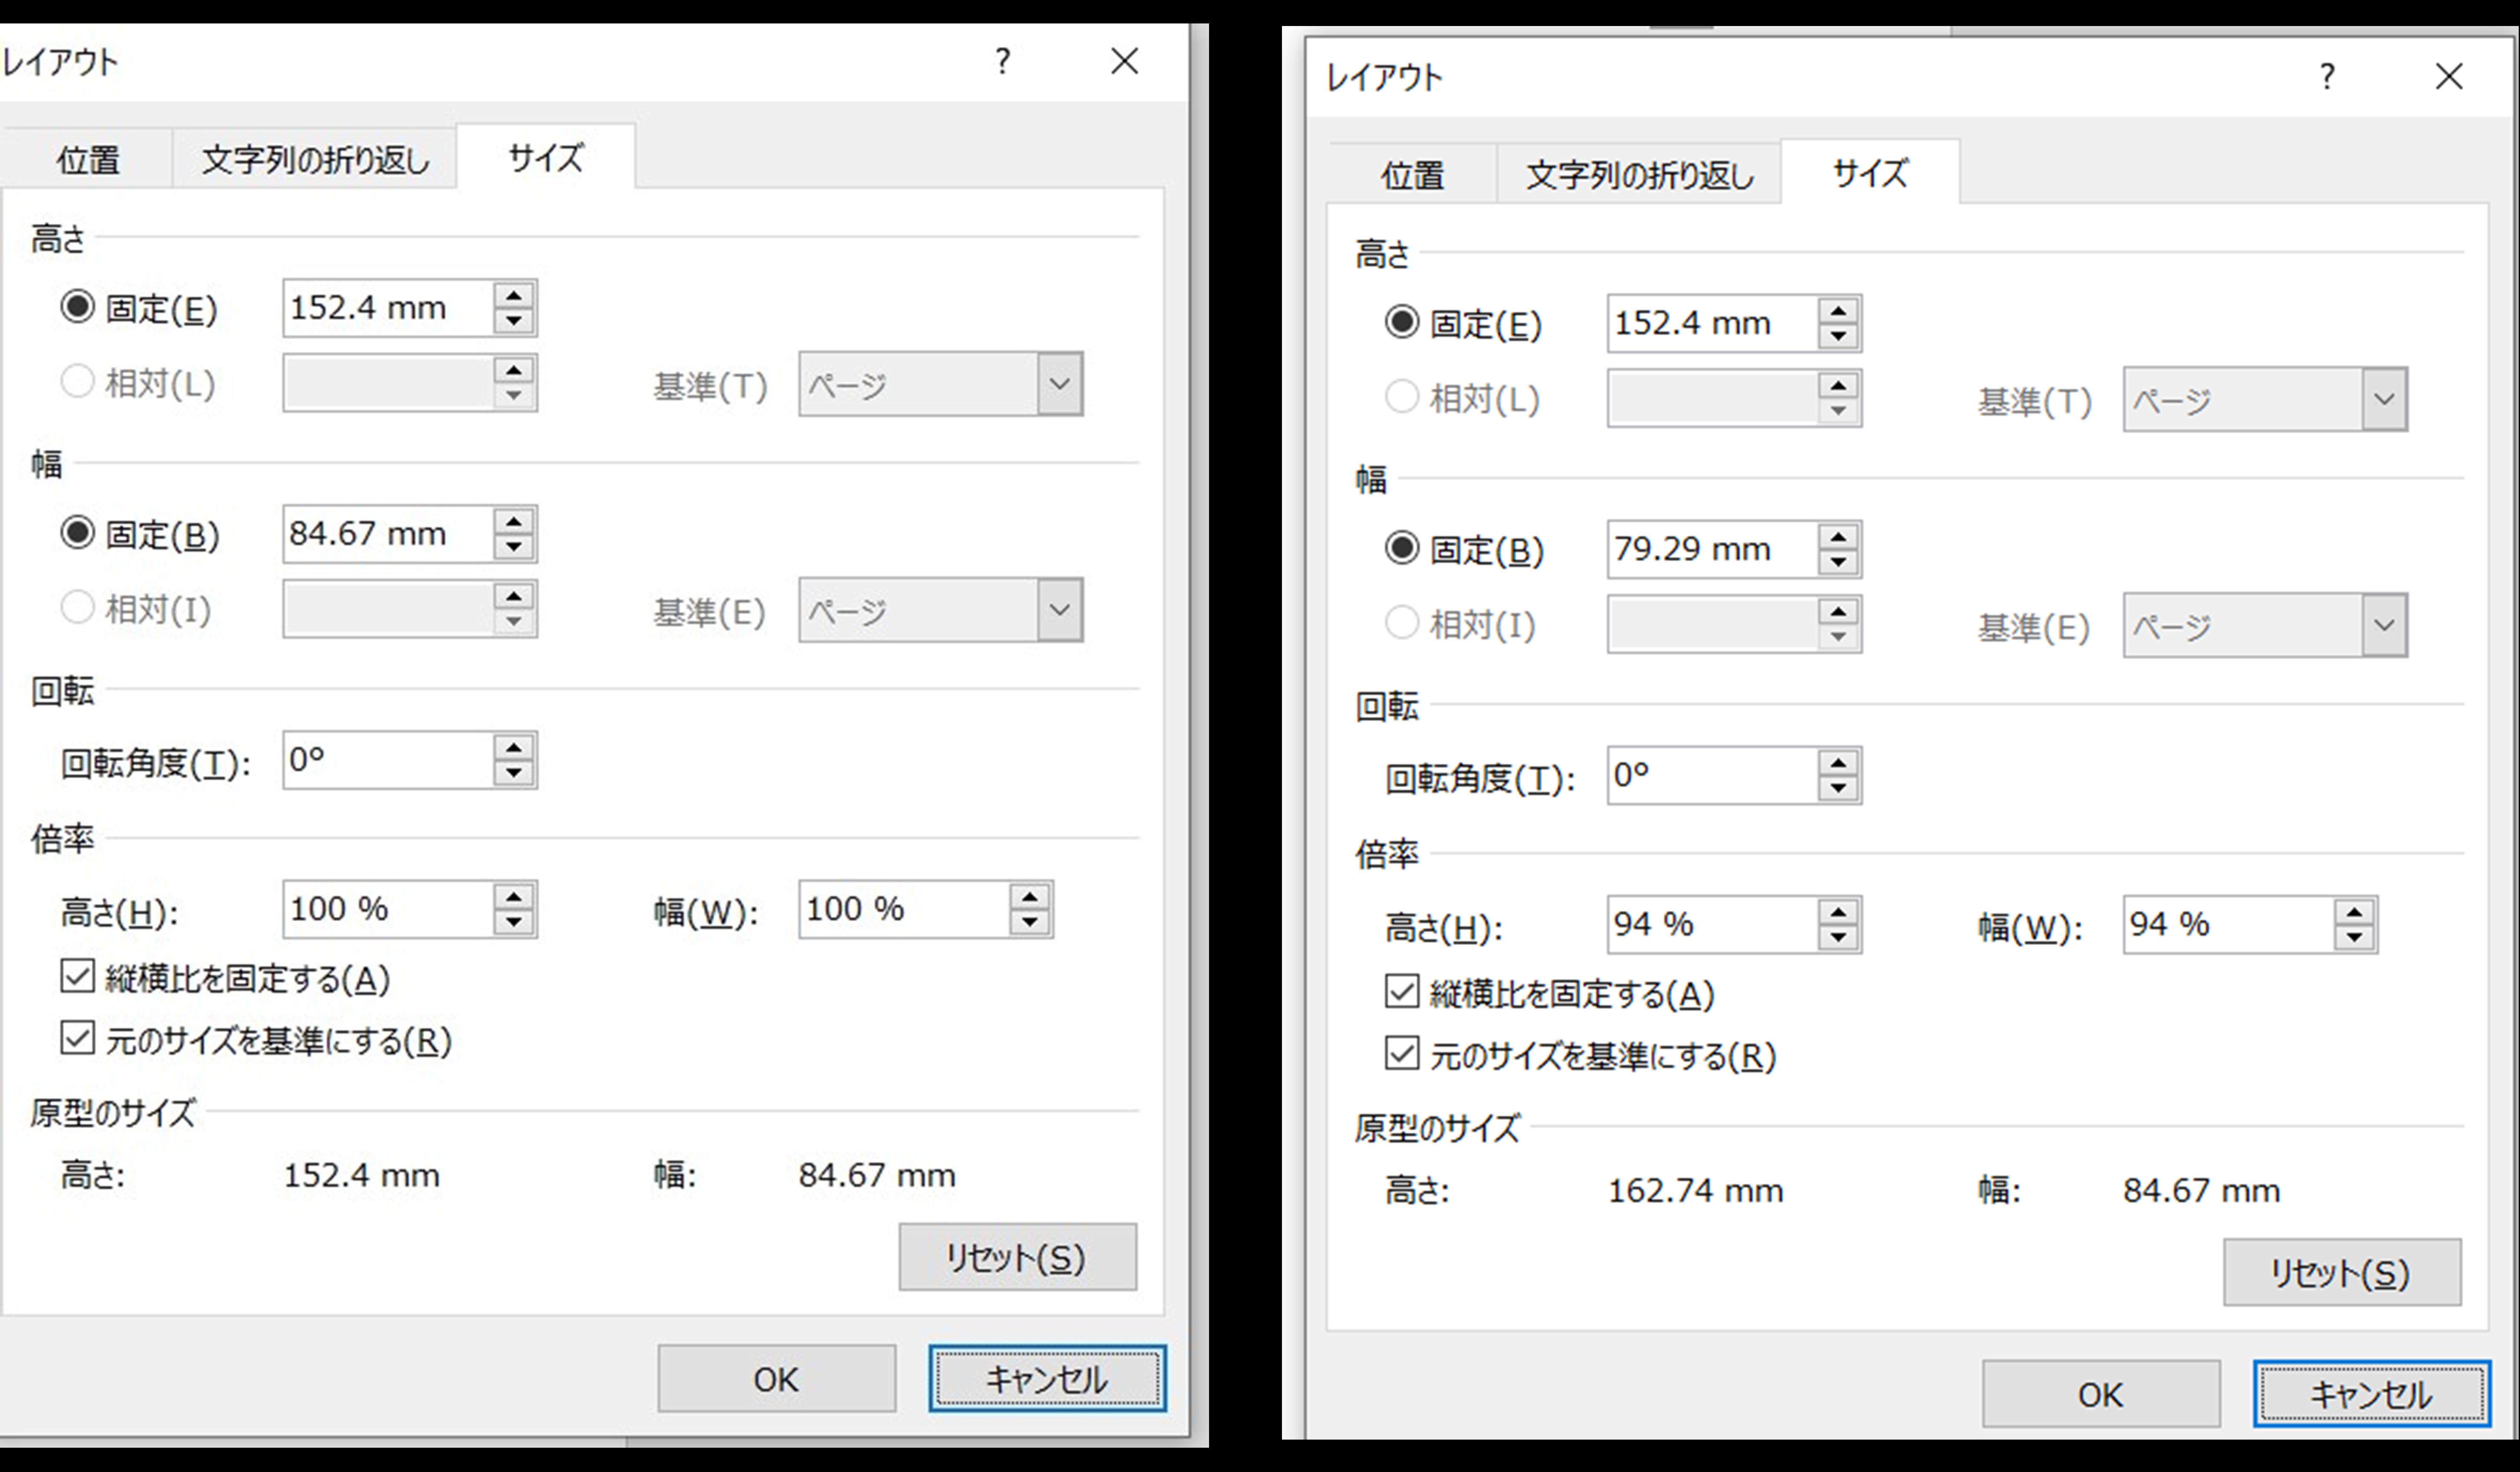The width and height of the screenshot is (2520, 1472).
Task: Decrease rotation angle spinner in left dialog
Action: tap(514, 773)
